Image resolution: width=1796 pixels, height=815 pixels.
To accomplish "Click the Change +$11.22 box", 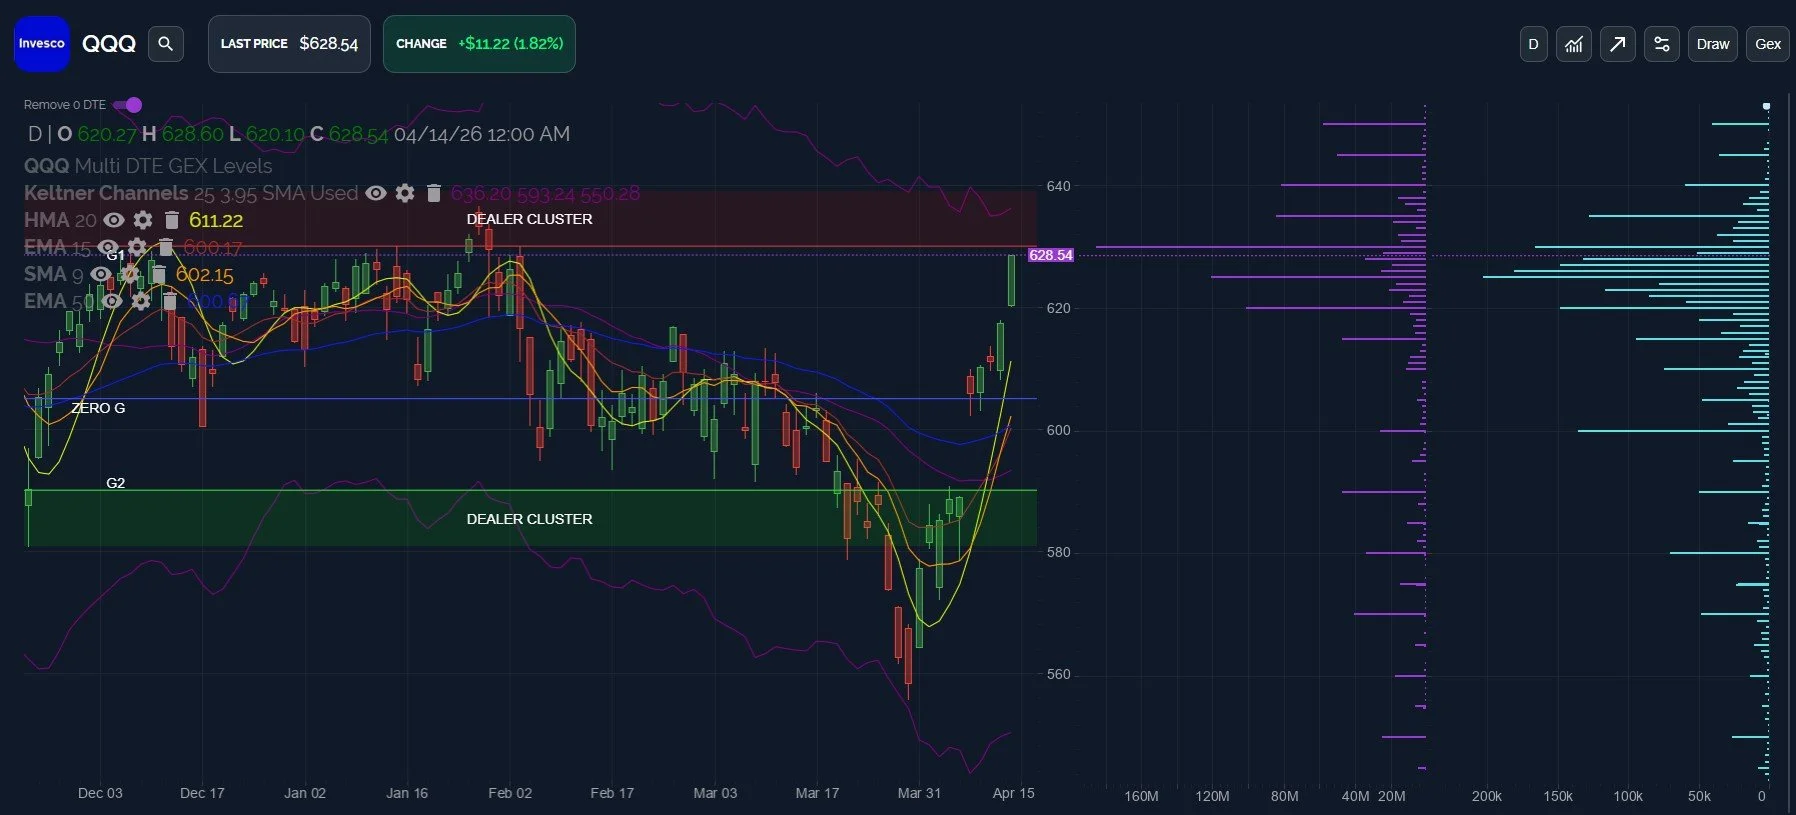I will [x=479, y=44].
